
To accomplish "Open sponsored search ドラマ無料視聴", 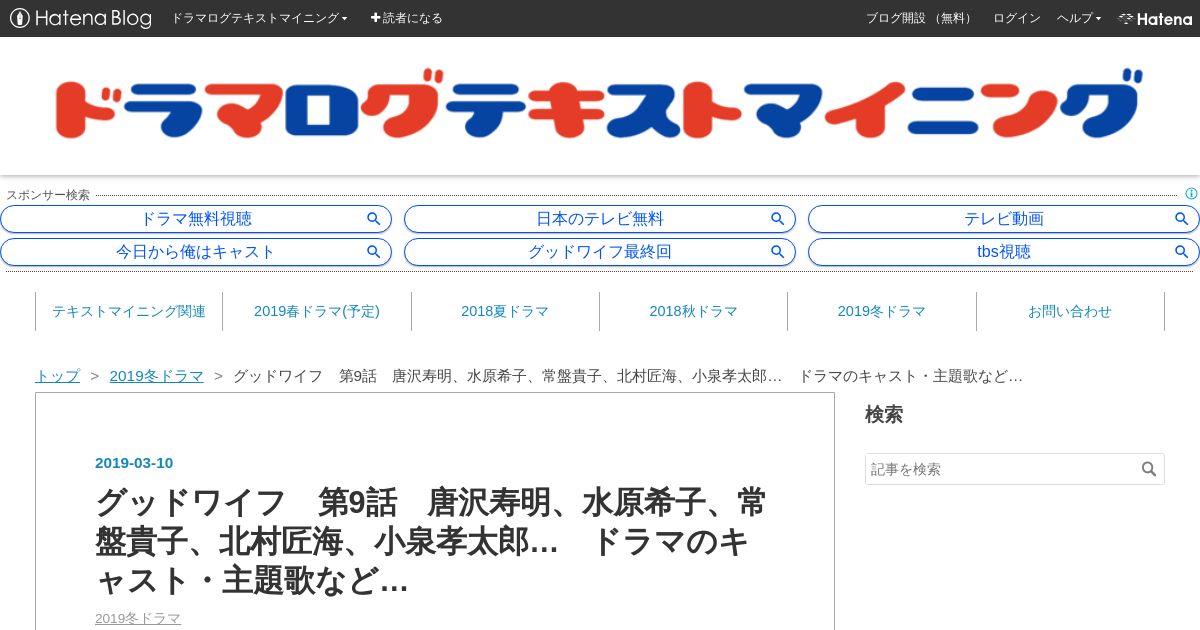I will 196,219.
